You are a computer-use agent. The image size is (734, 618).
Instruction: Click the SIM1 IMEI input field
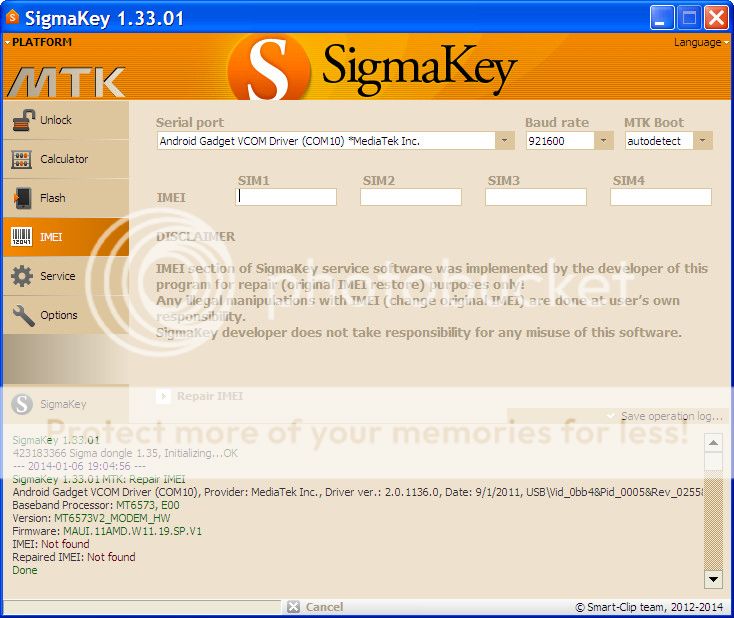tap(286, 197)
